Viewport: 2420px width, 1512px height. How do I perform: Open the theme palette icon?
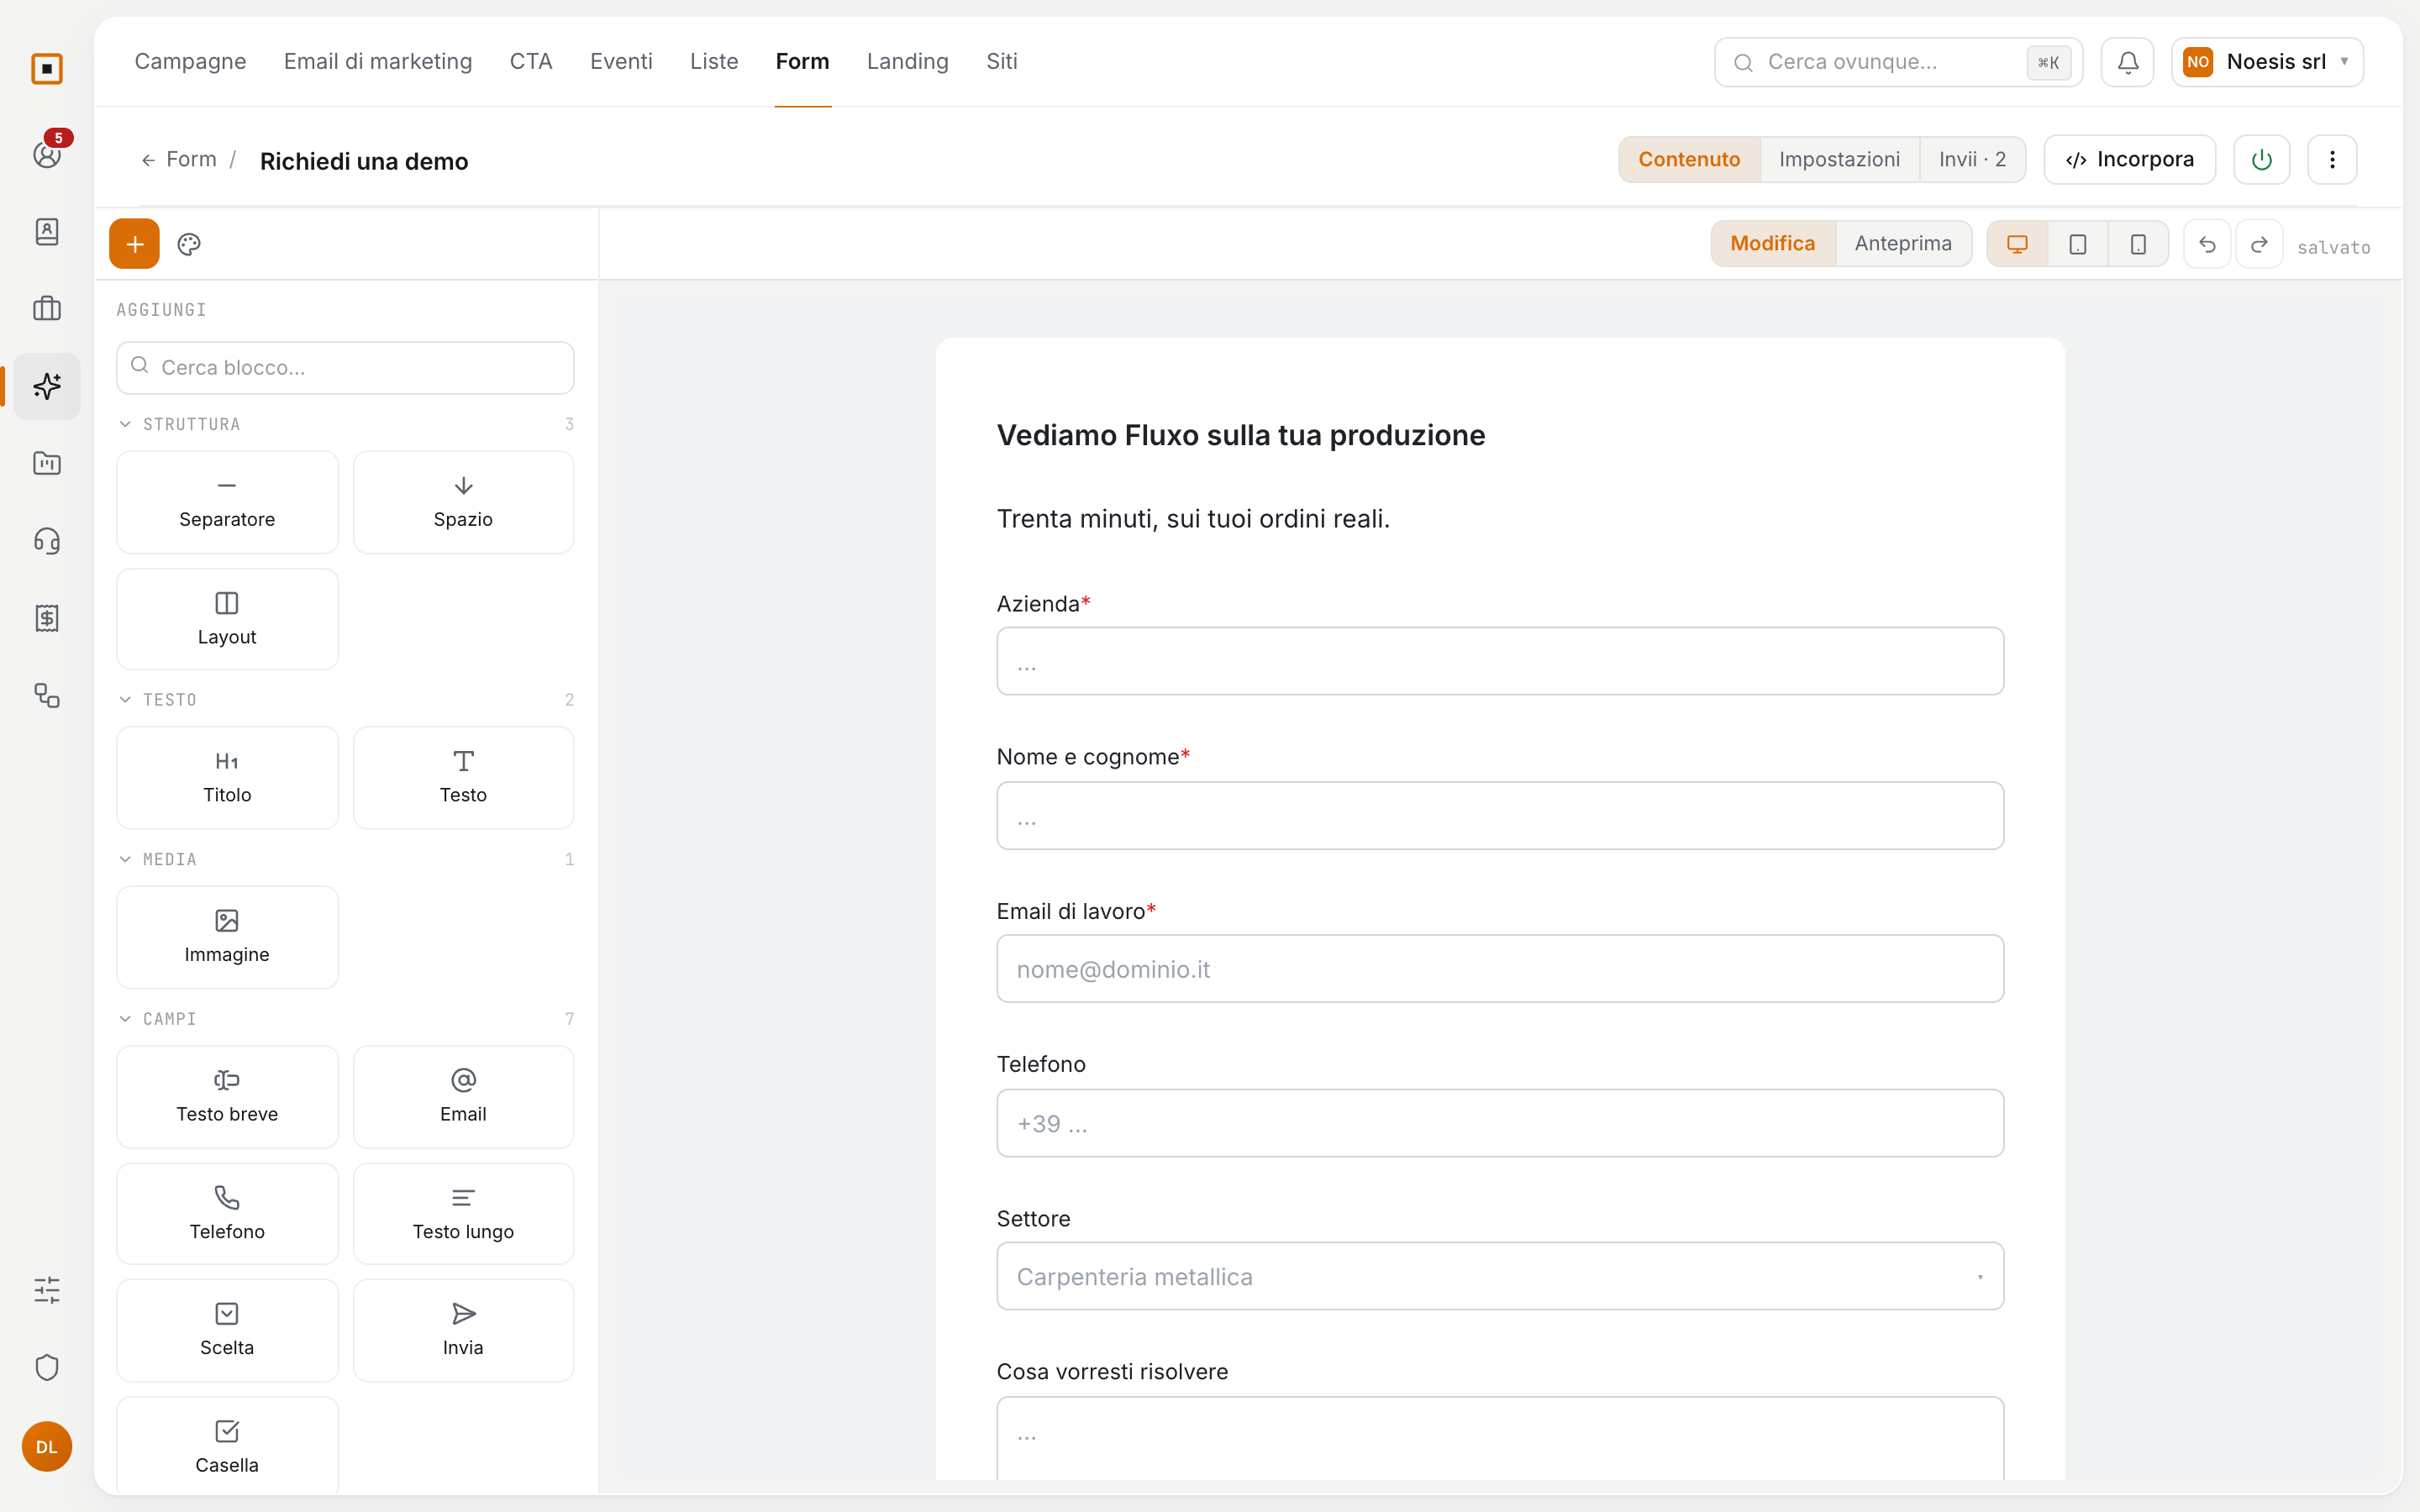[x=189, y=244]
